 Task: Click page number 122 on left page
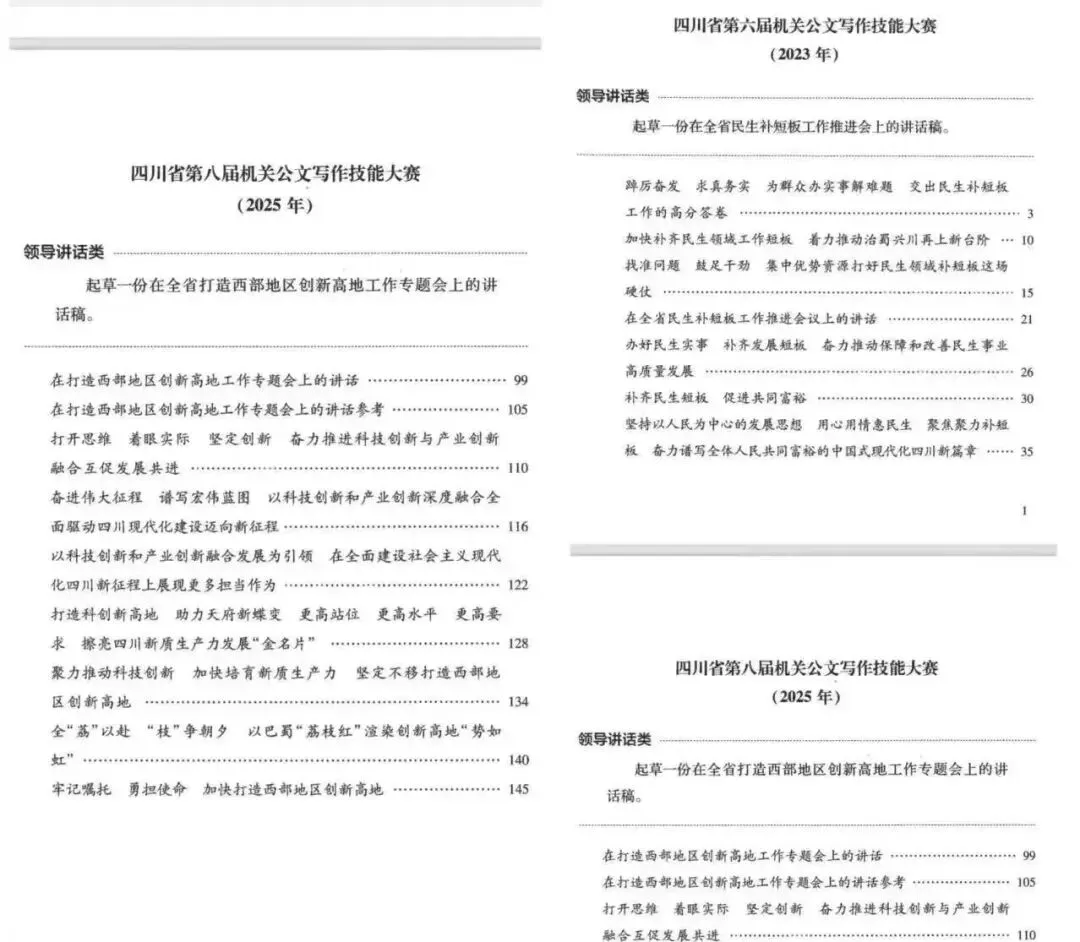click(x=518, y=585)
